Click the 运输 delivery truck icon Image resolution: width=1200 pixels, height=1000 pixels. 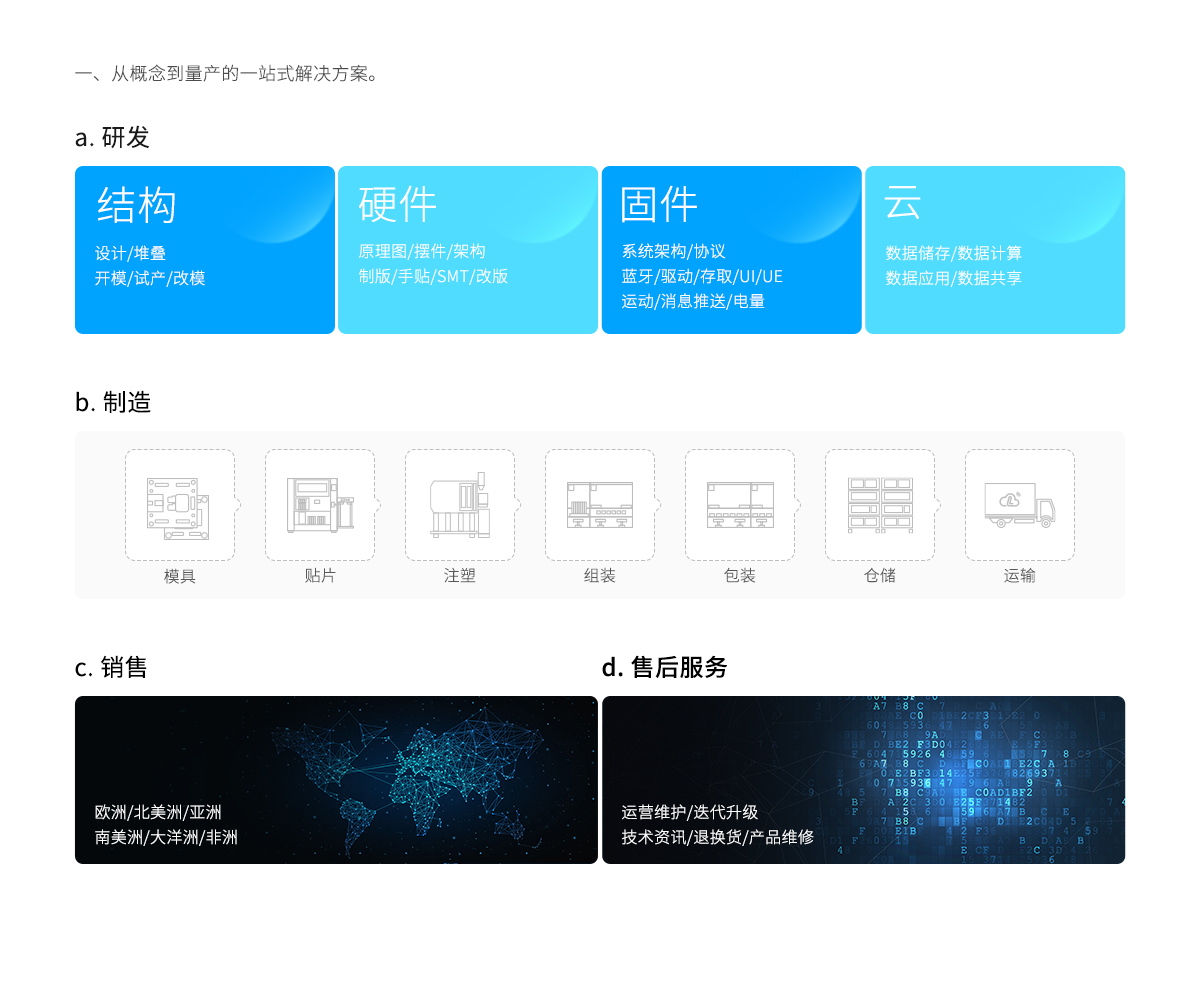pyautogui.click(x=1020, y=505)
